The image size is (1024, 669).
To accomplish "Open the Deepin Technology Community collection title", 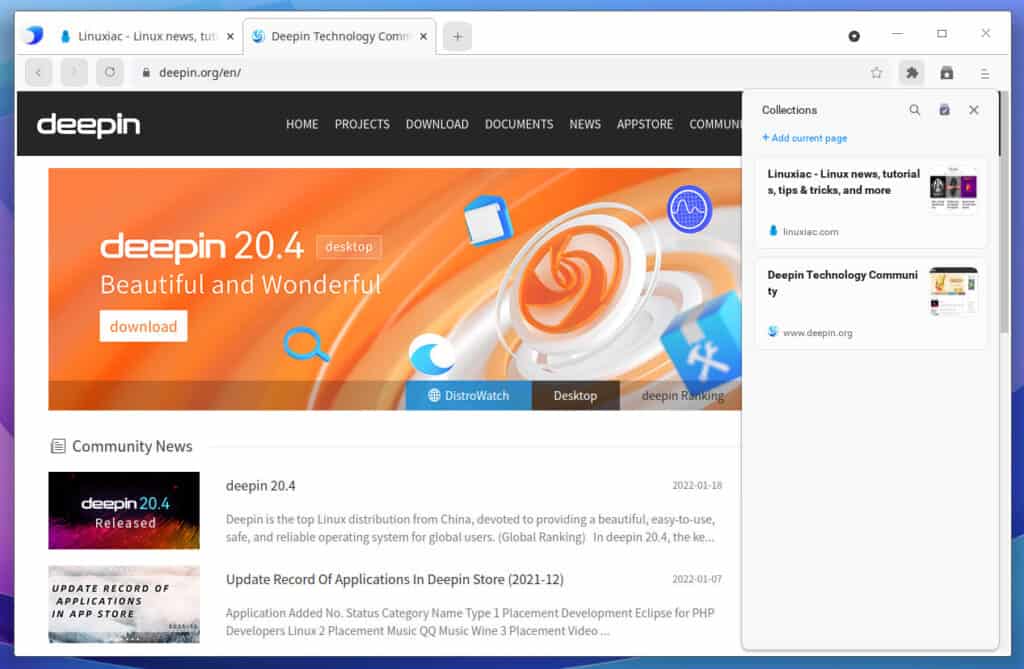I will point(842,282).
